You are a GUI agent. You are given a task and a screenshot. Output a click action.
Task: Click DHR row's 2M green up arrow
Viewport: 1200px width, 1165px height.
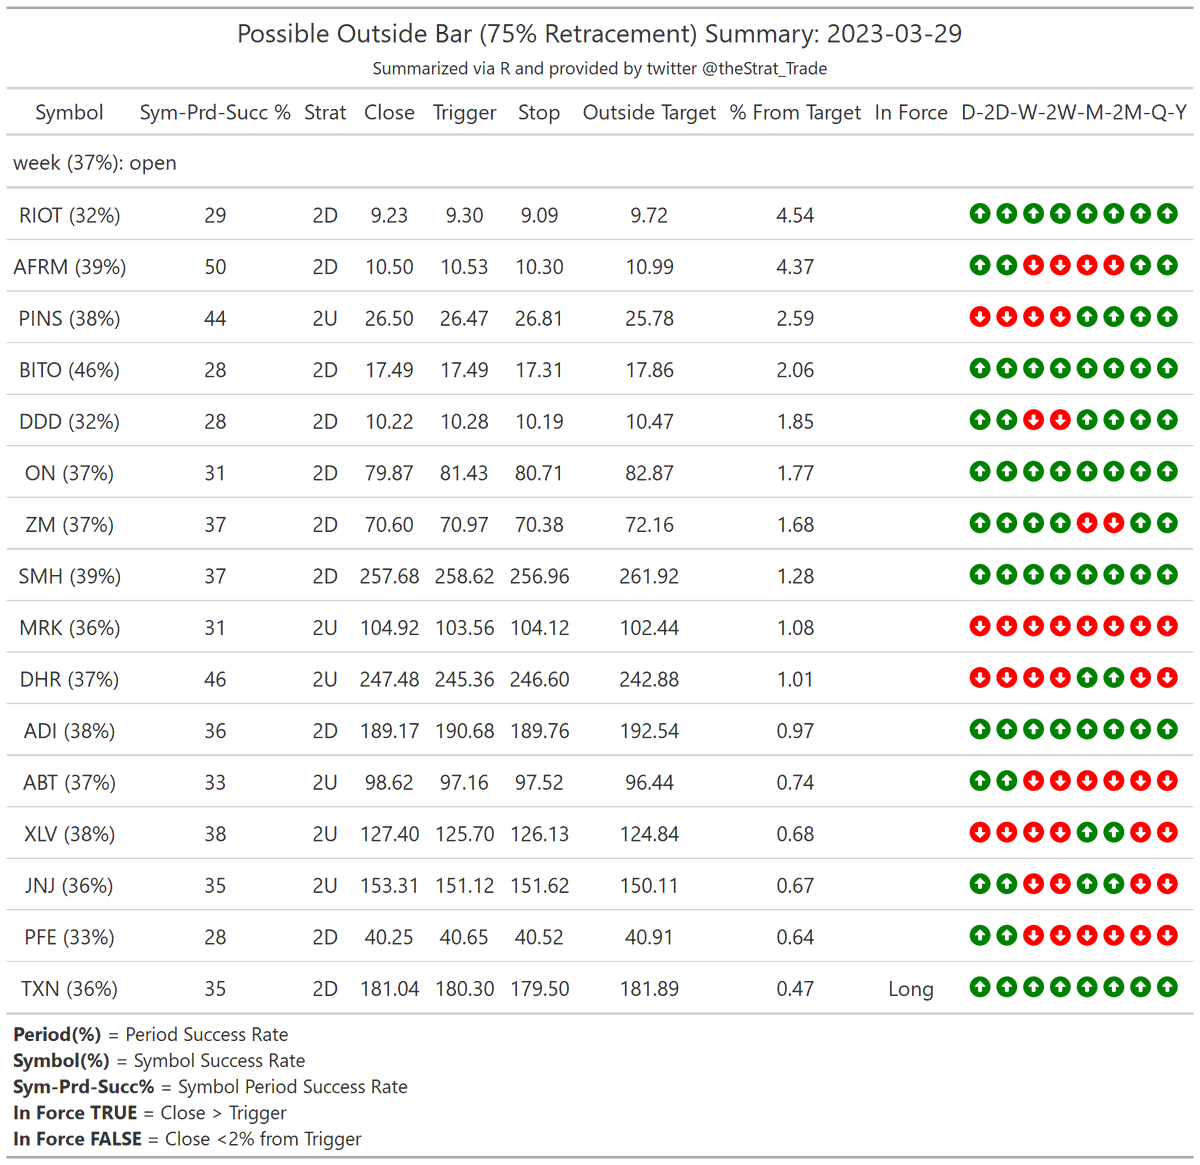pos(1113,678)
